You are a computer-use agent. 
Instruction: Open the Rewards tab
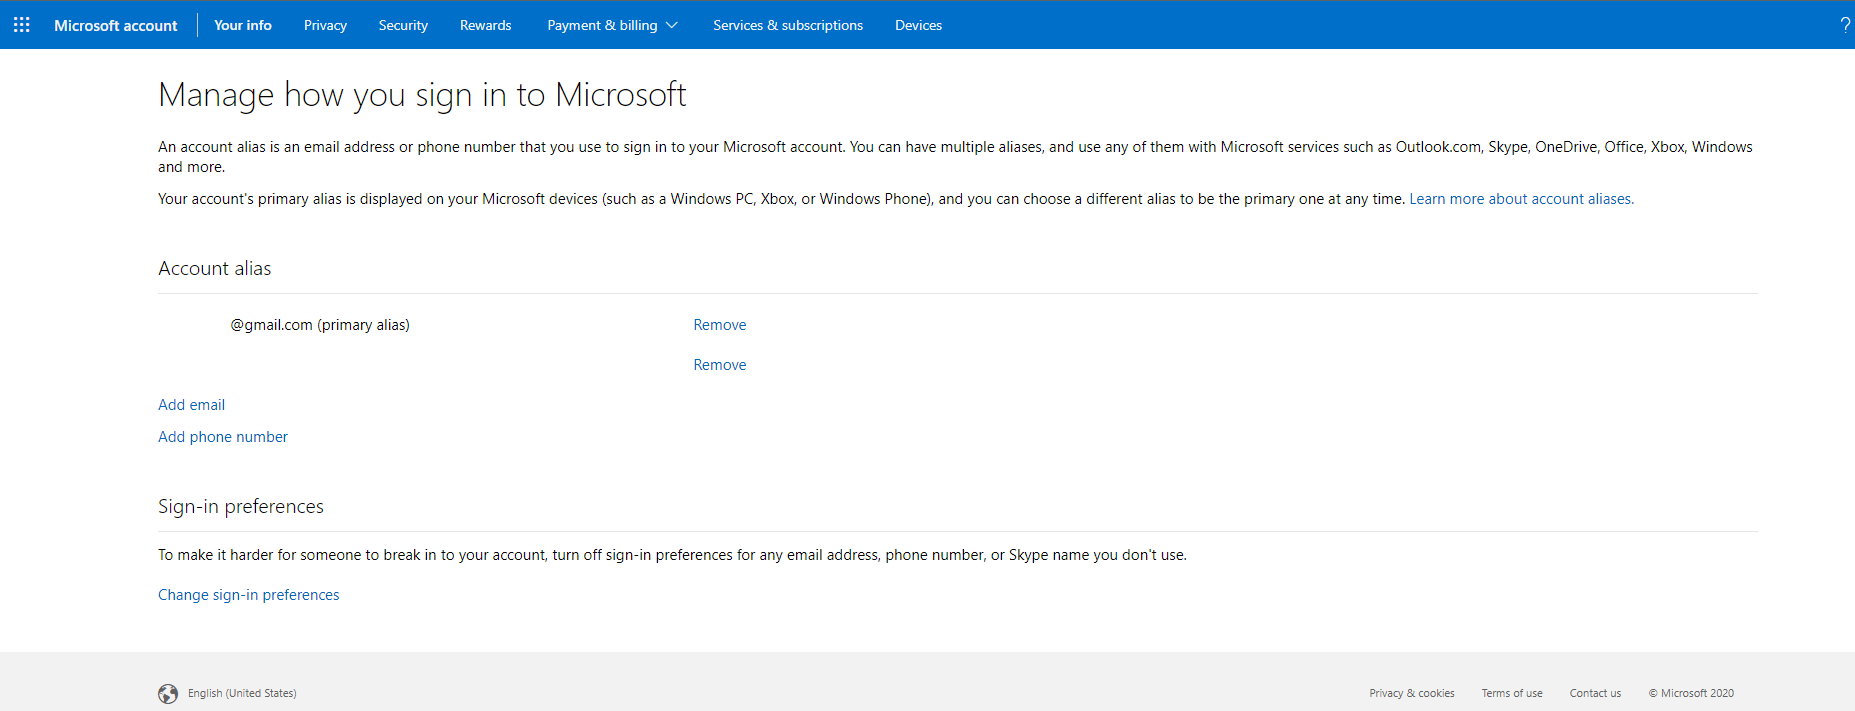(x=485, y=25)
